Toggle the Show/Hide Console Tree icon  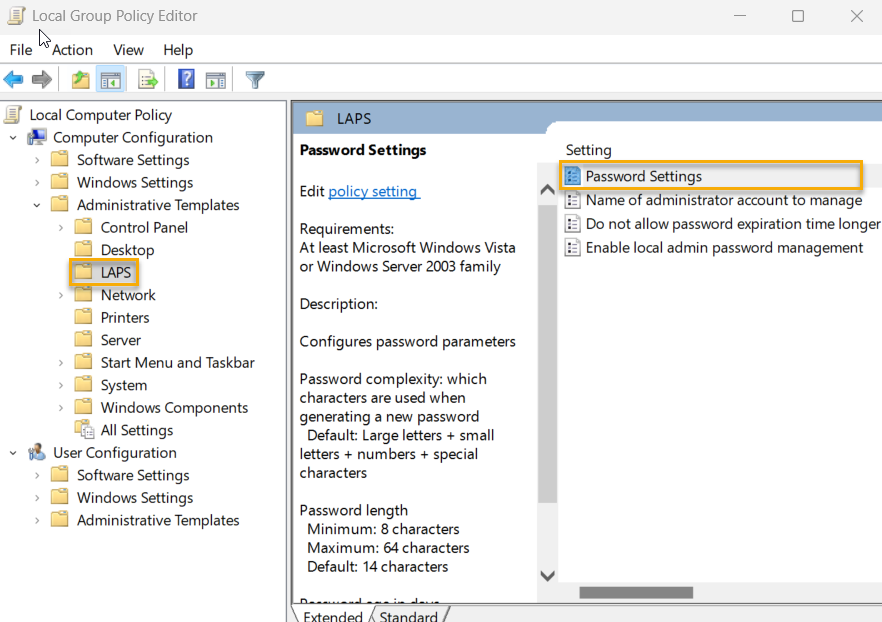point(110,79)
